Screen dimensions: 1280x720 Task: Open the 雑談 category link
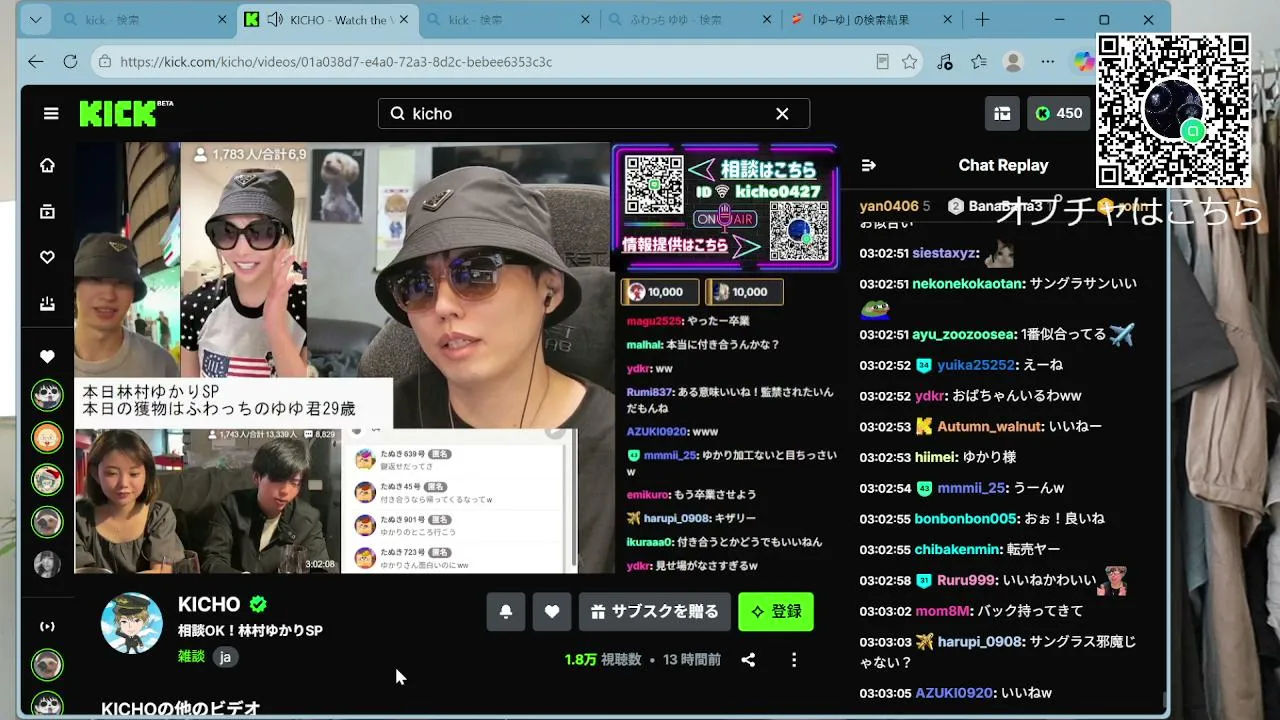click(x=191, y=657)
